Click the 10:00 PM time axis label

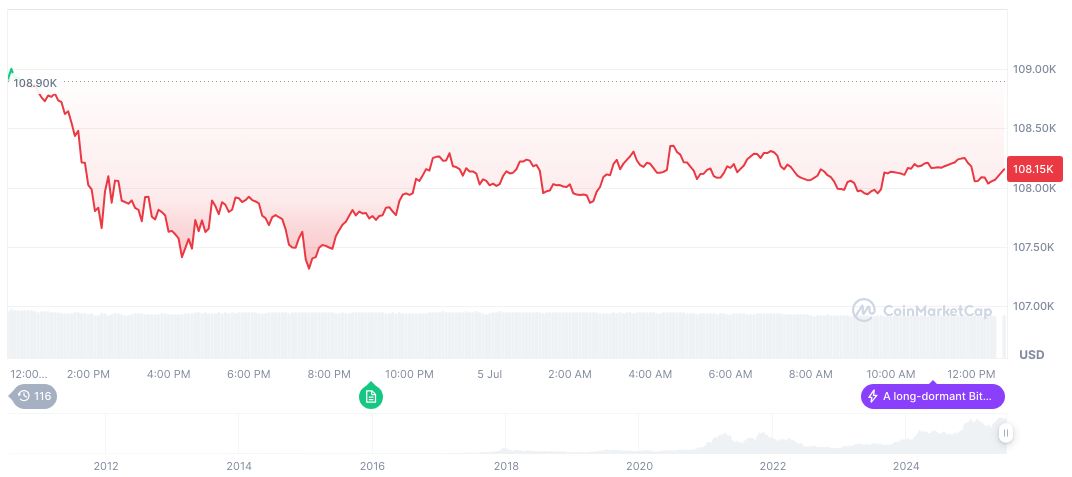tap(409, 374)
